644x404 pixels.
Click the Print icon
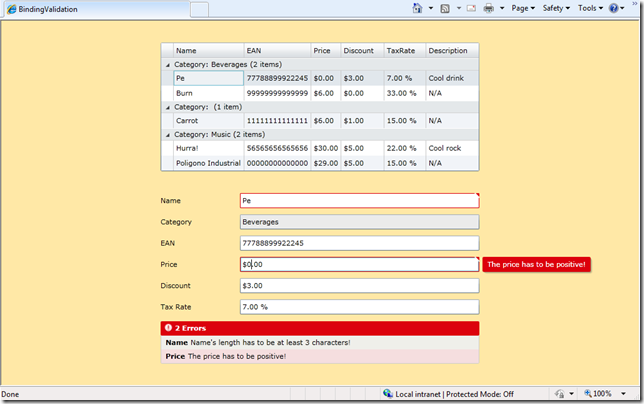[489, 8]
